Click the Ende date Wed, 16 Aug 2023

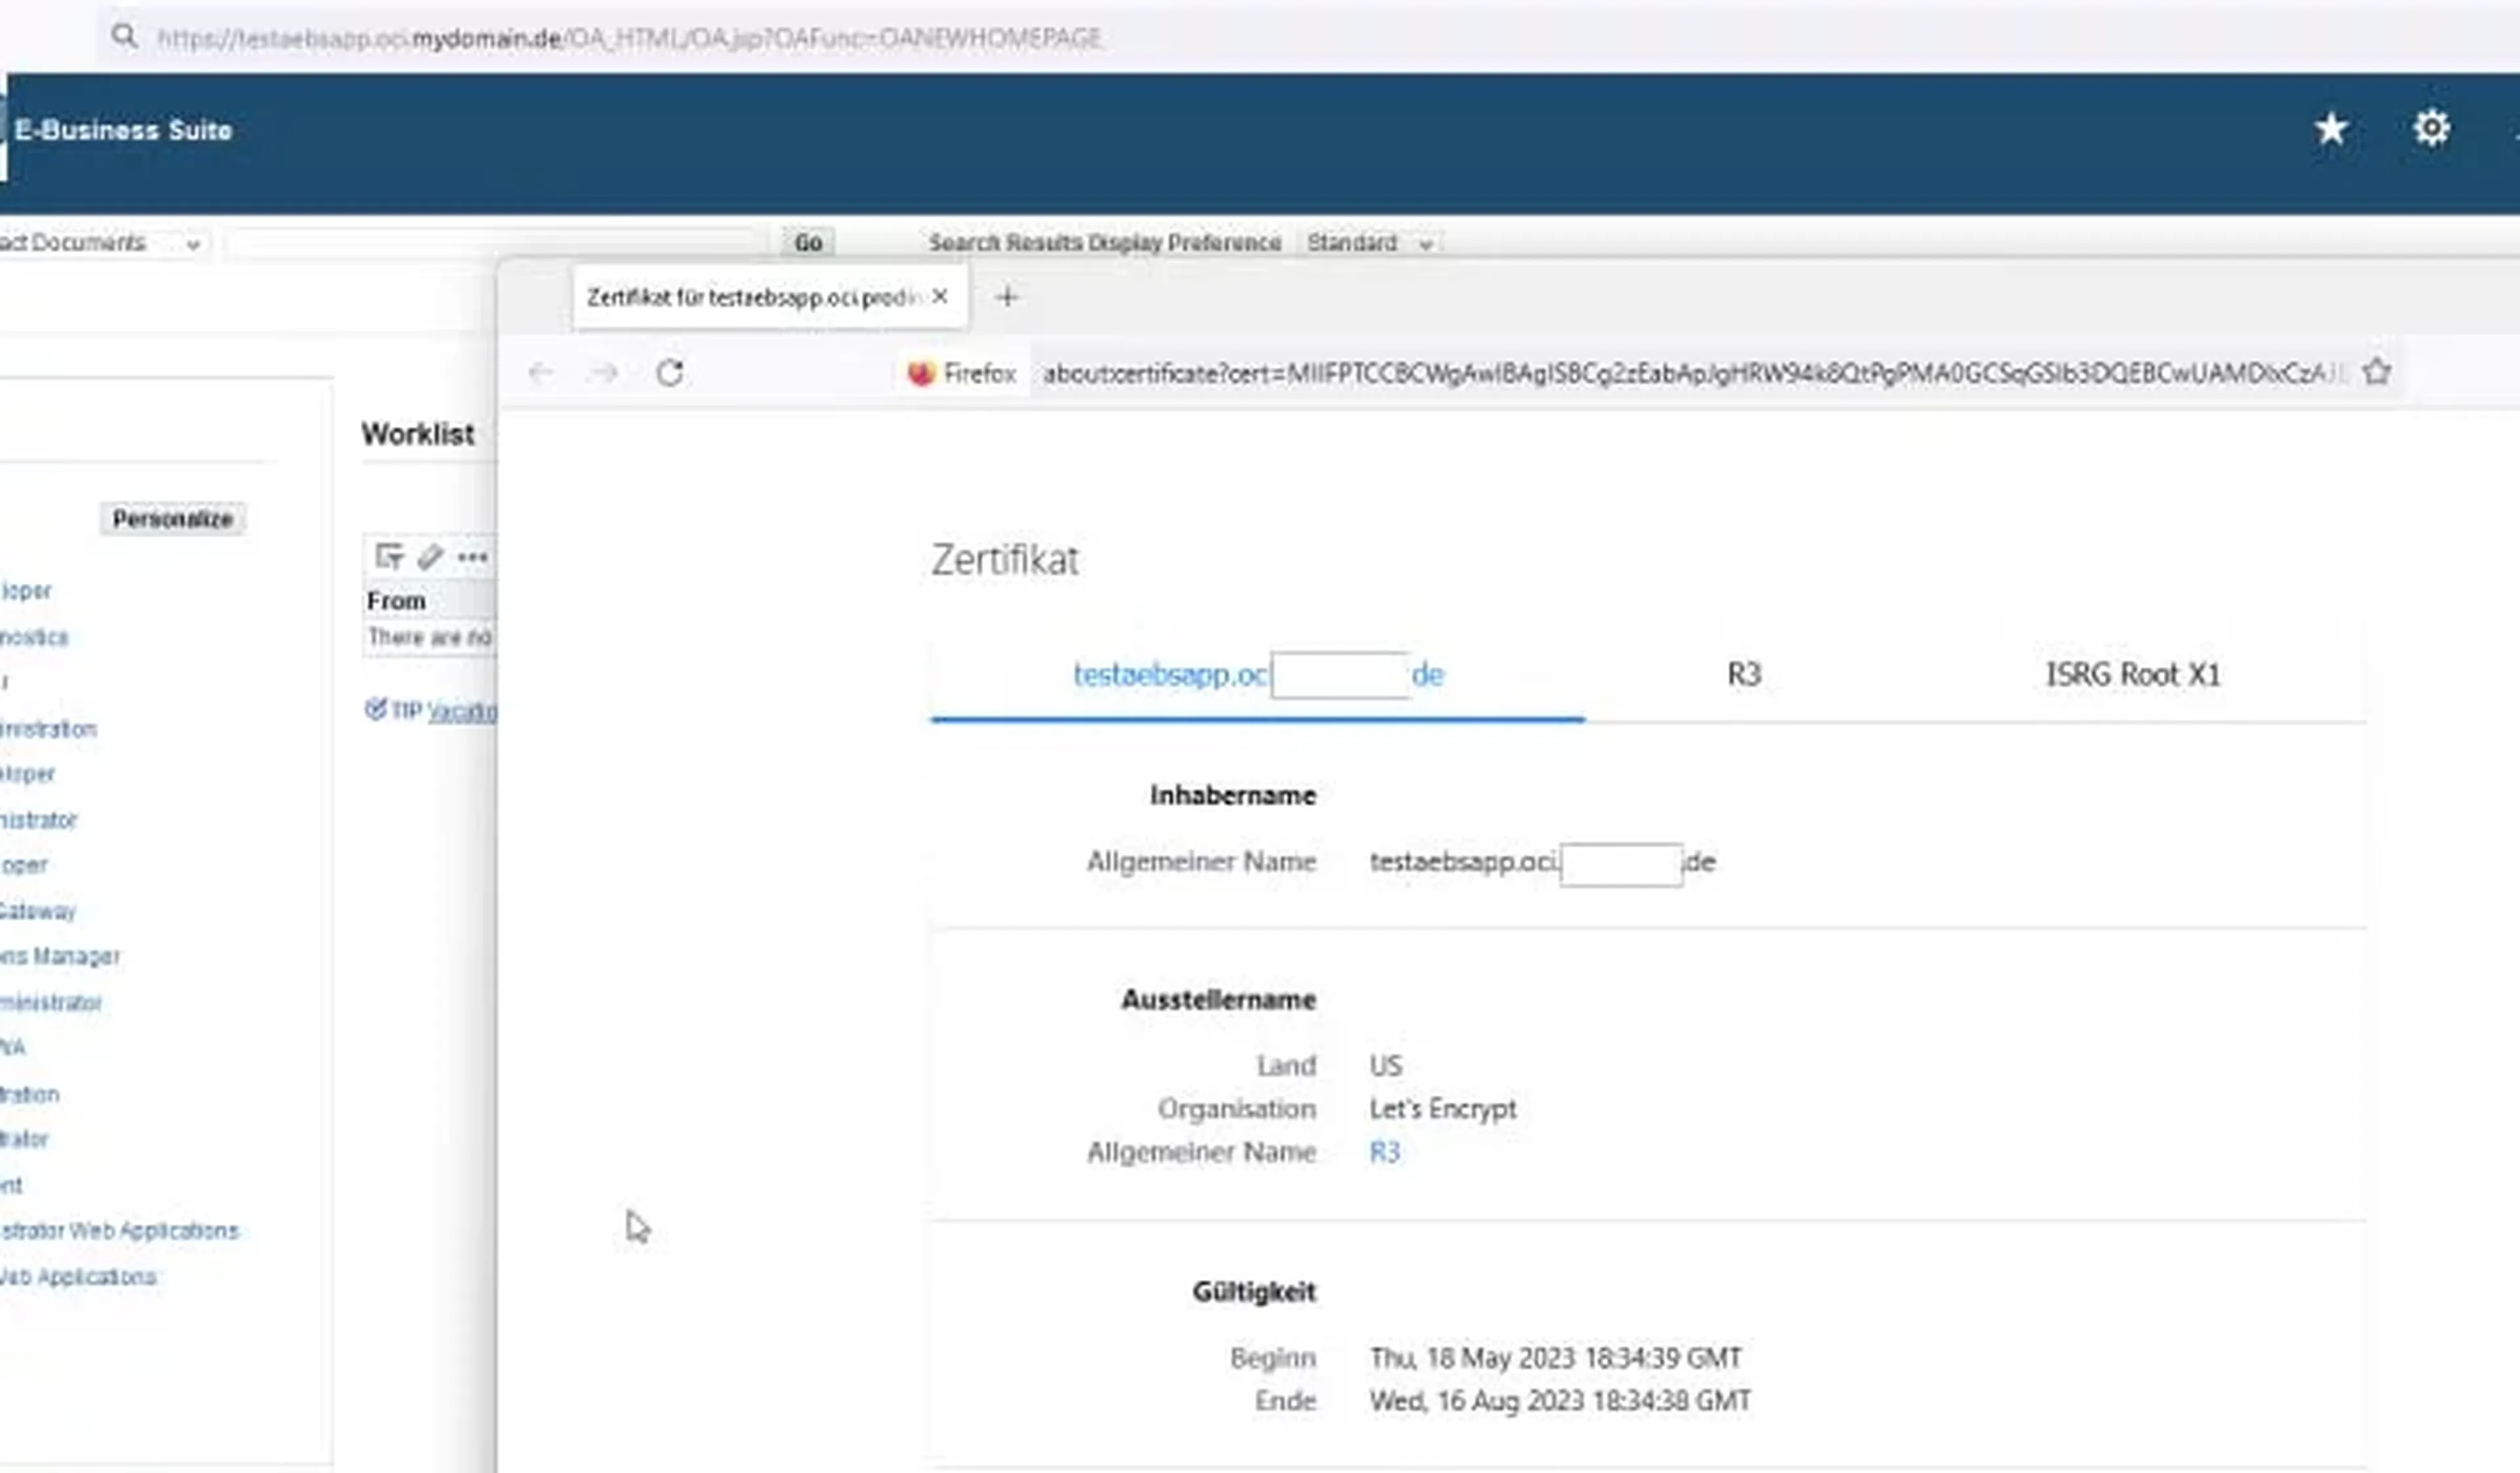click(x=1560, y=1401)
